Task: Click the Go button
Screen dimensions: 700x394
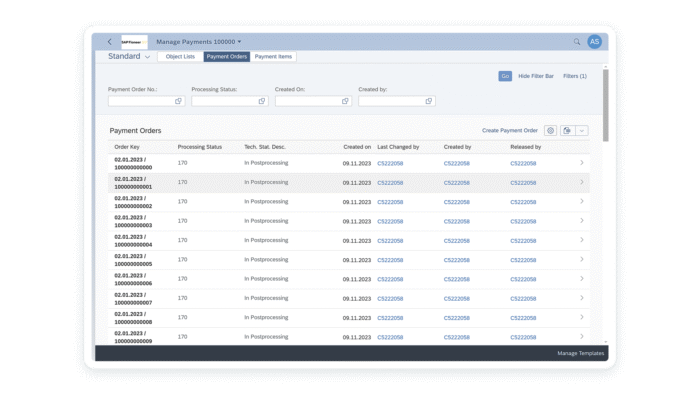Action: click(x=505, y=76)
